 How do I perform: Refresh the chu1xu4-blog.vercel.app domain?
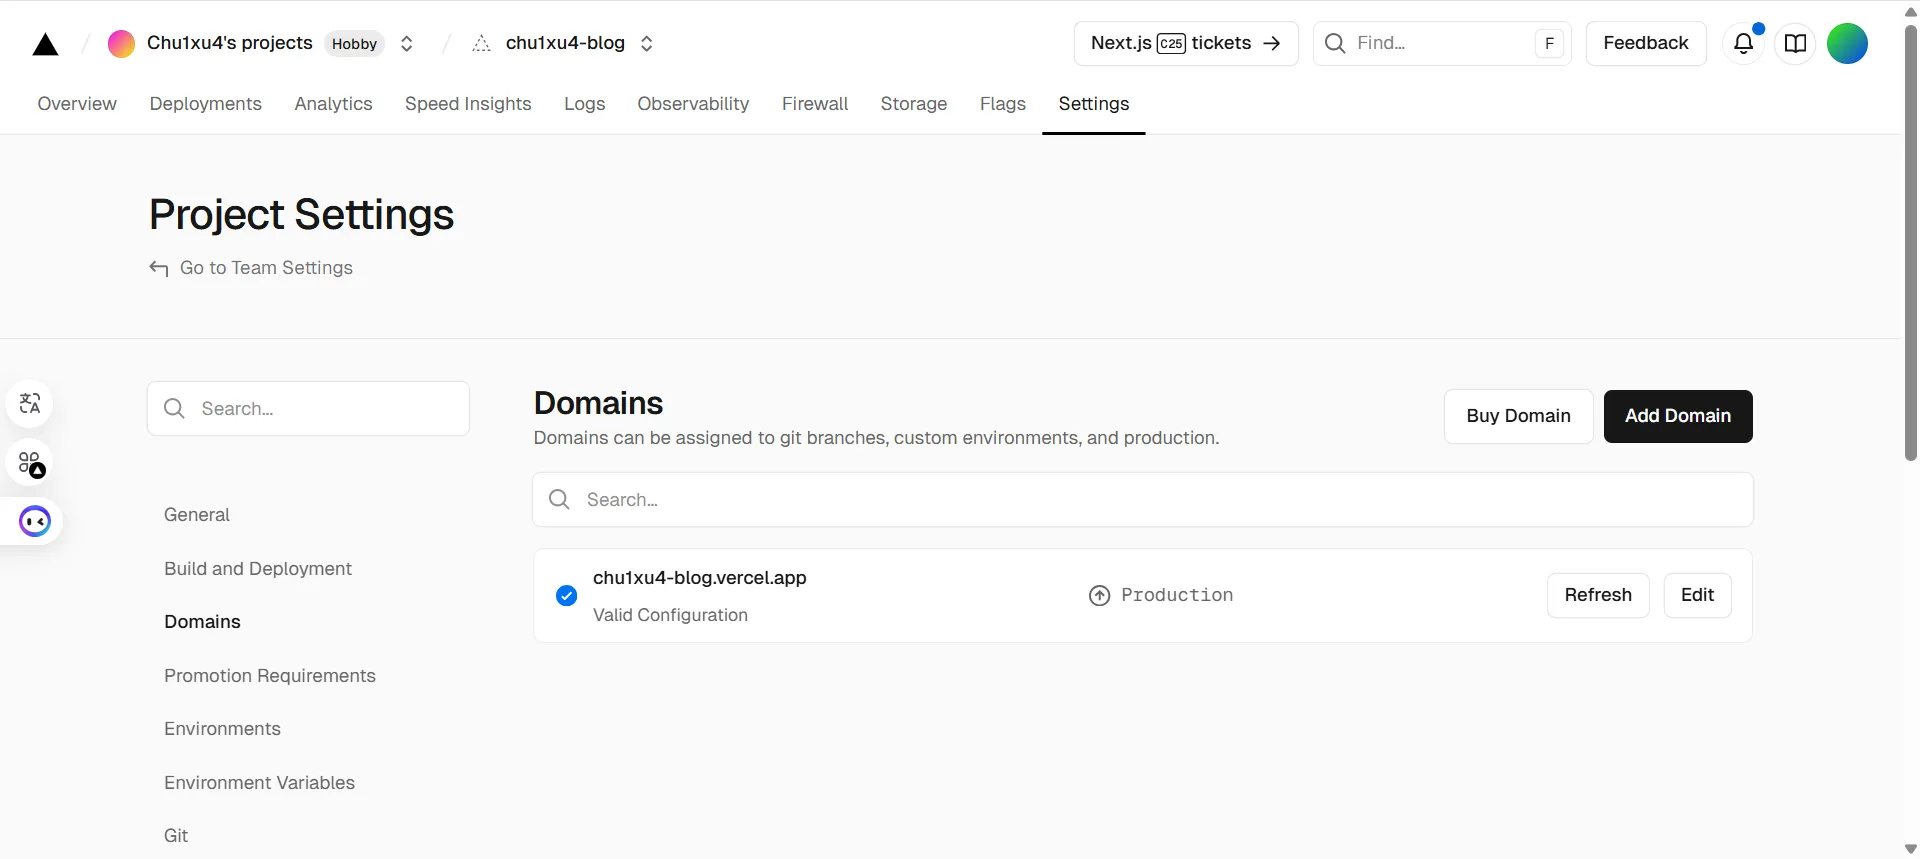tap(1597, 595)
